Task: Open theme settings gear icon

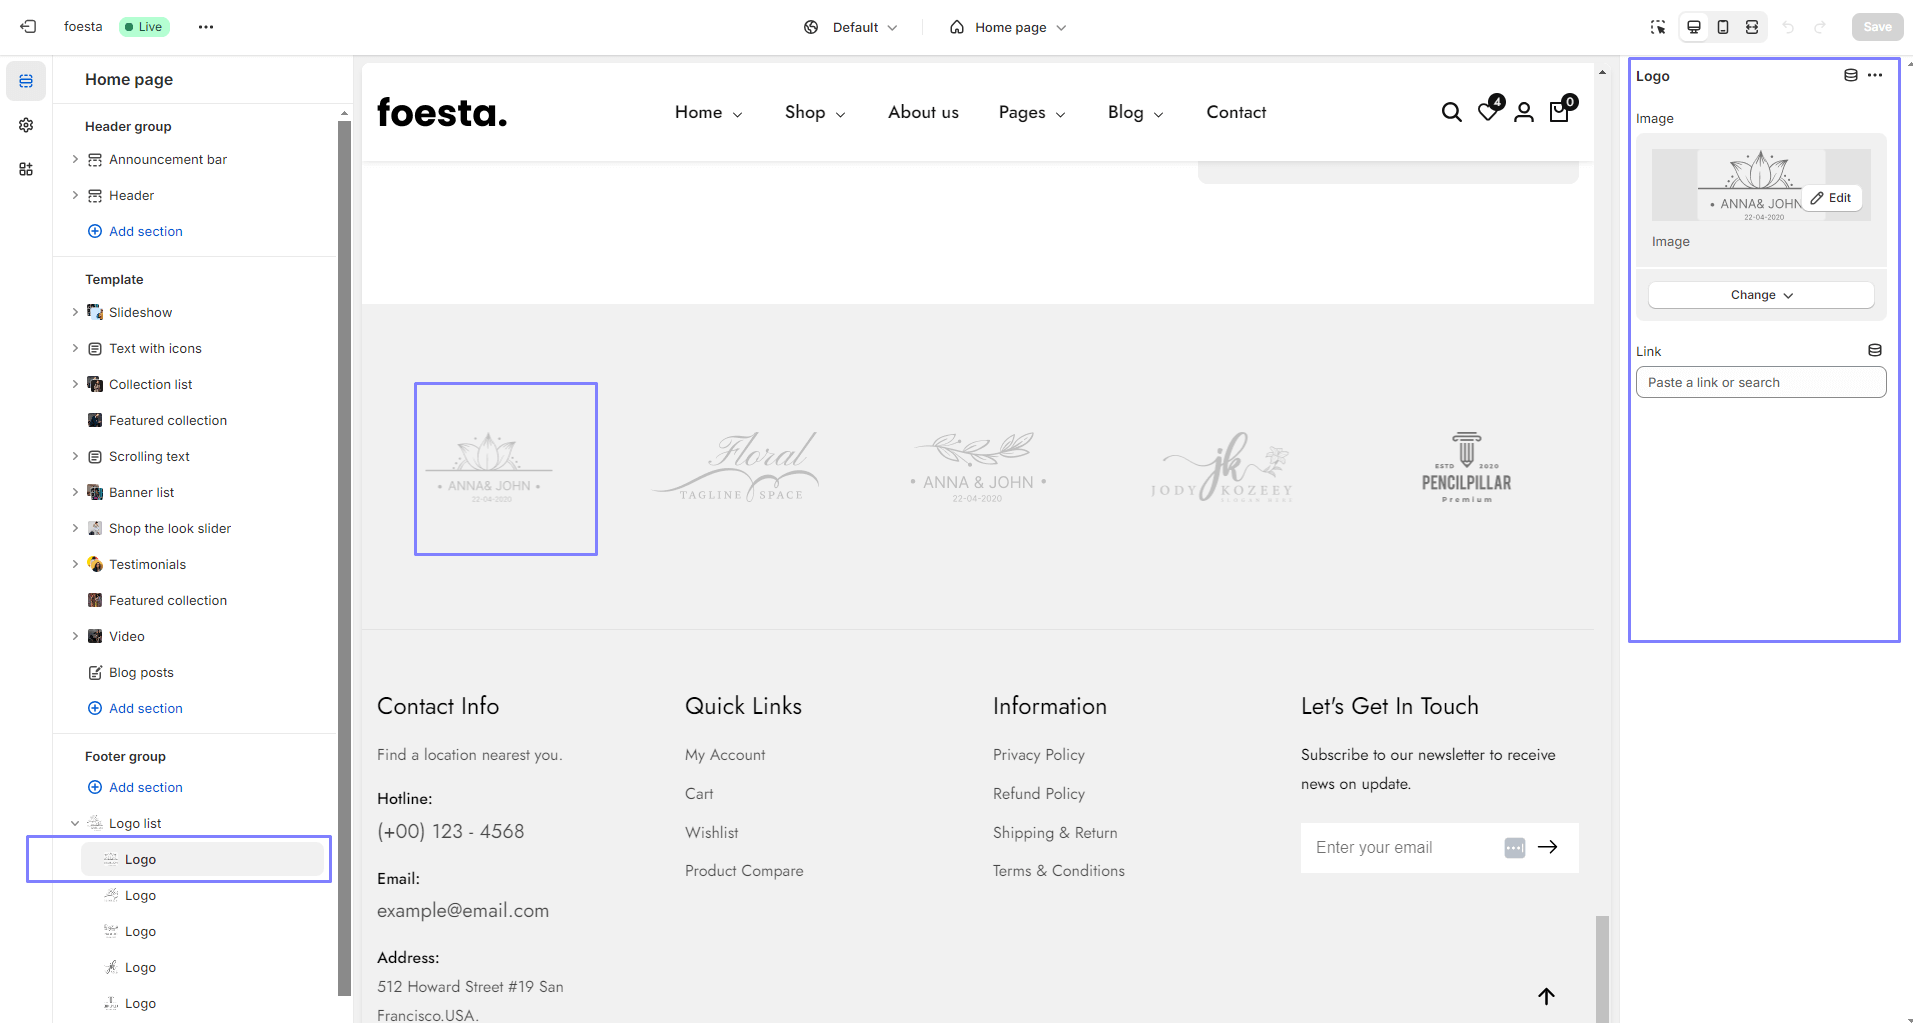Action: tap(26, 125)
